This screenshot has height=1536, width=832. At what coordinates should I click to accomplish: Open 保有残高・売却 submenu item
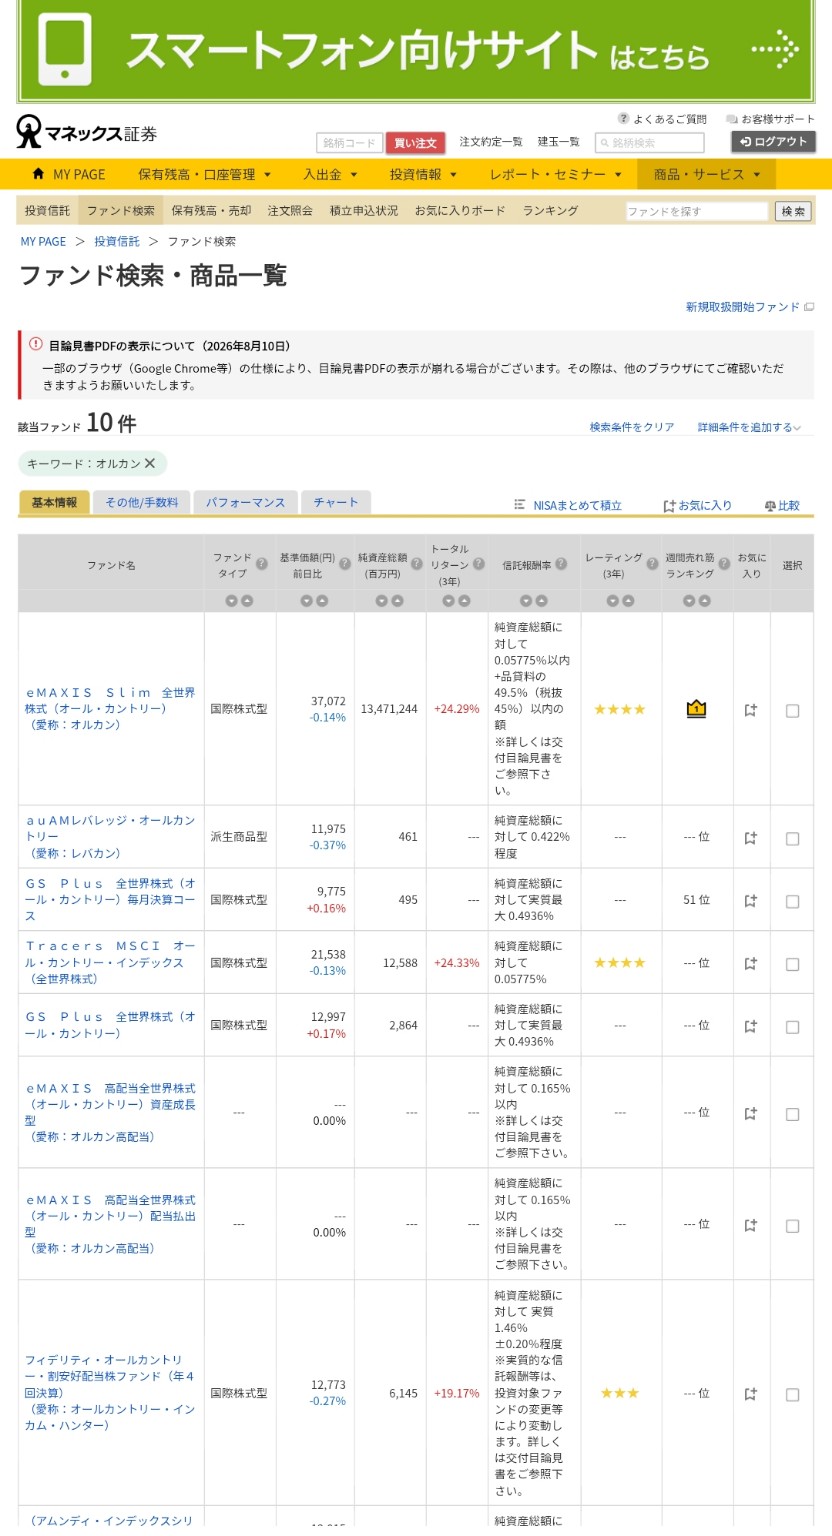tap(211, 210)
